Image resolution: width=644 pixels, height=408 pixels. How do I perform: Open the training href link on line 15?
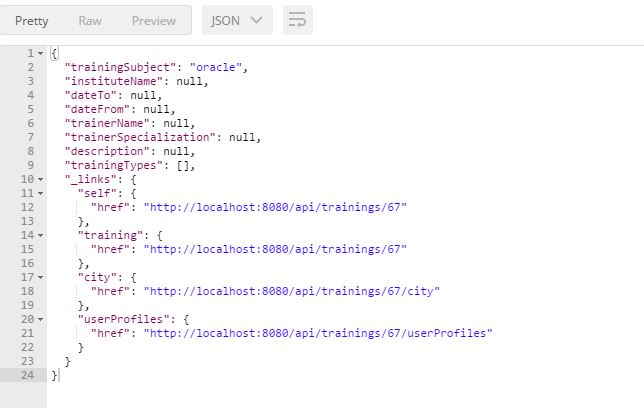tap(275, 249)
